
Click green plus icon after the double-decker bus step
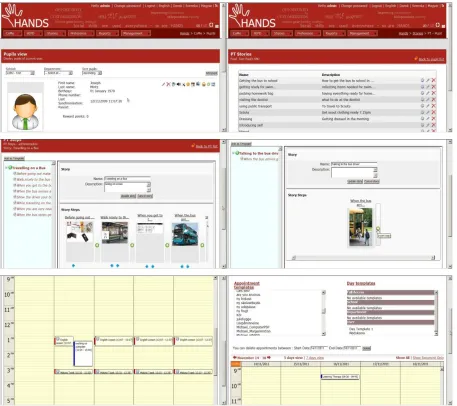pos(202,245)
